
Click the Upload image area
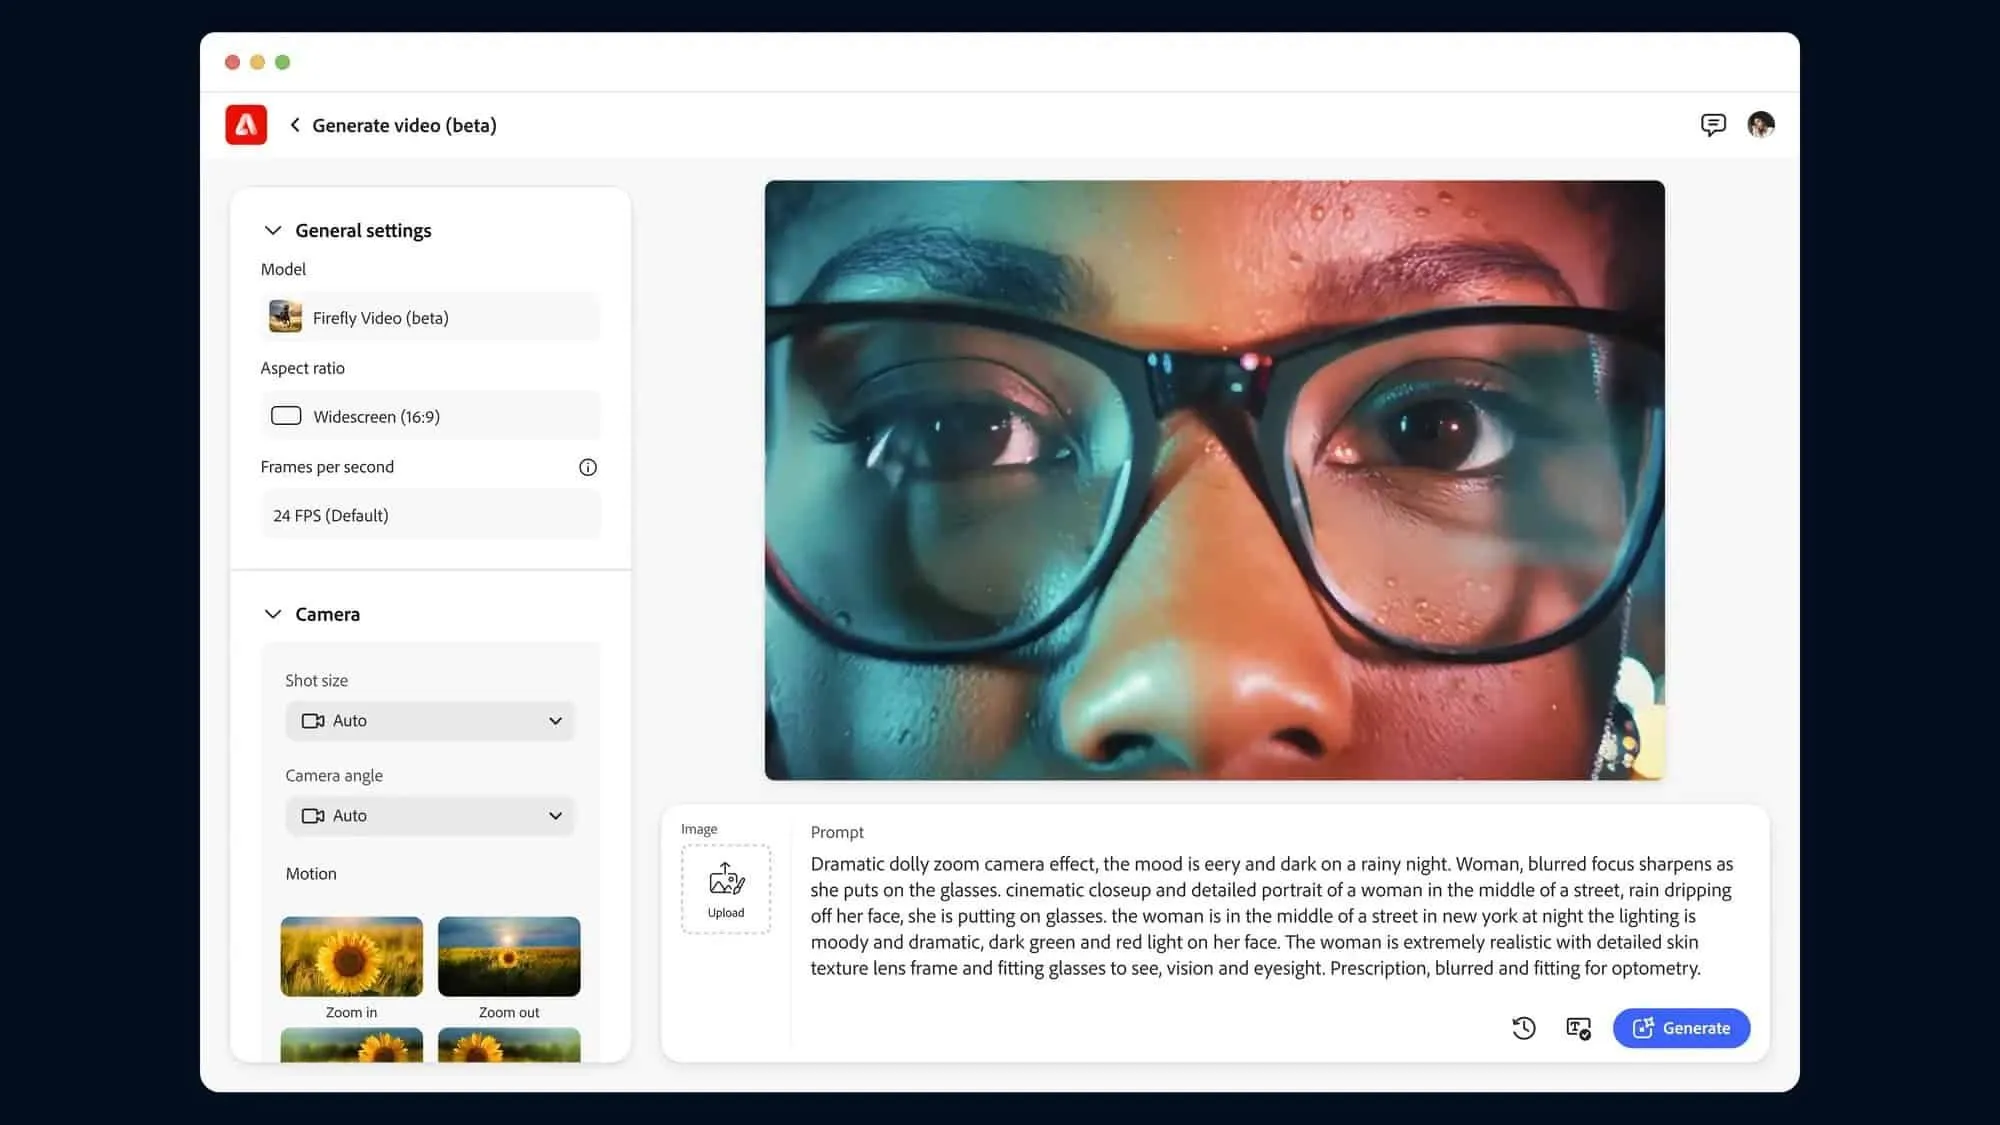click(x=726, y=887)
